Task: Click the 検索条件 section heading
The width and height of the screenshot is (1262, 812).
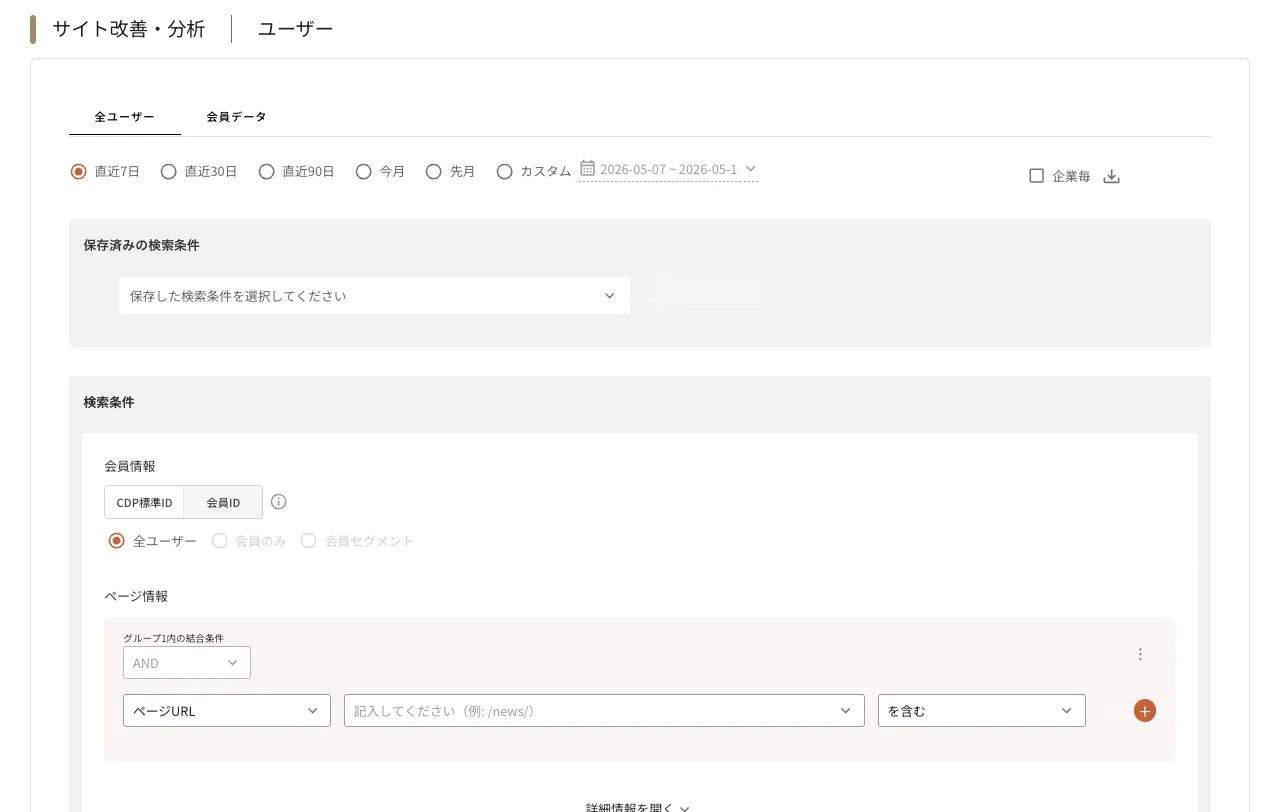Action: [109, 402]
